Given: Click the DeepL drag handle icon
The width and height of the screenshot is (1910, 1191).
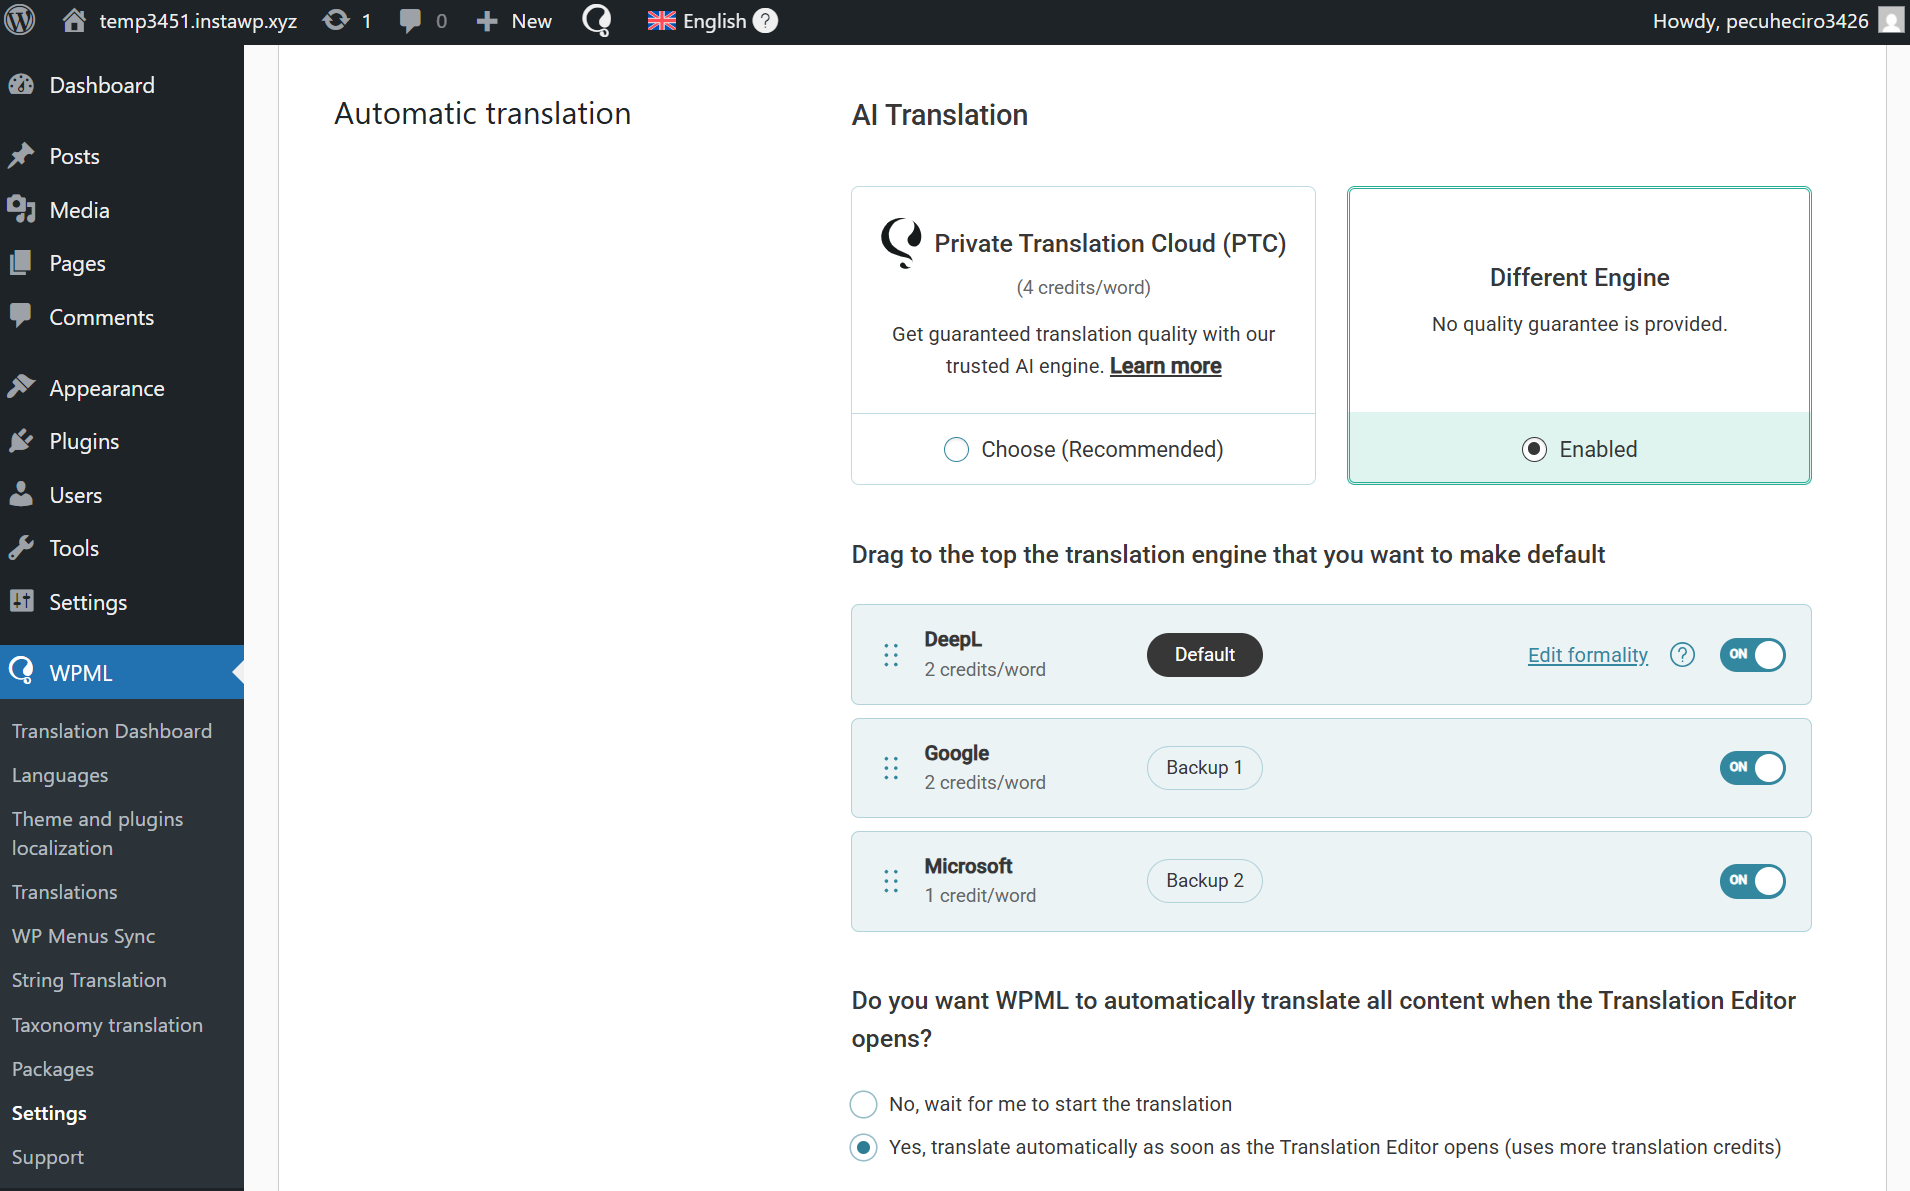Looking at the screenshot, I should pyautogui.click(x=891, y=655).
